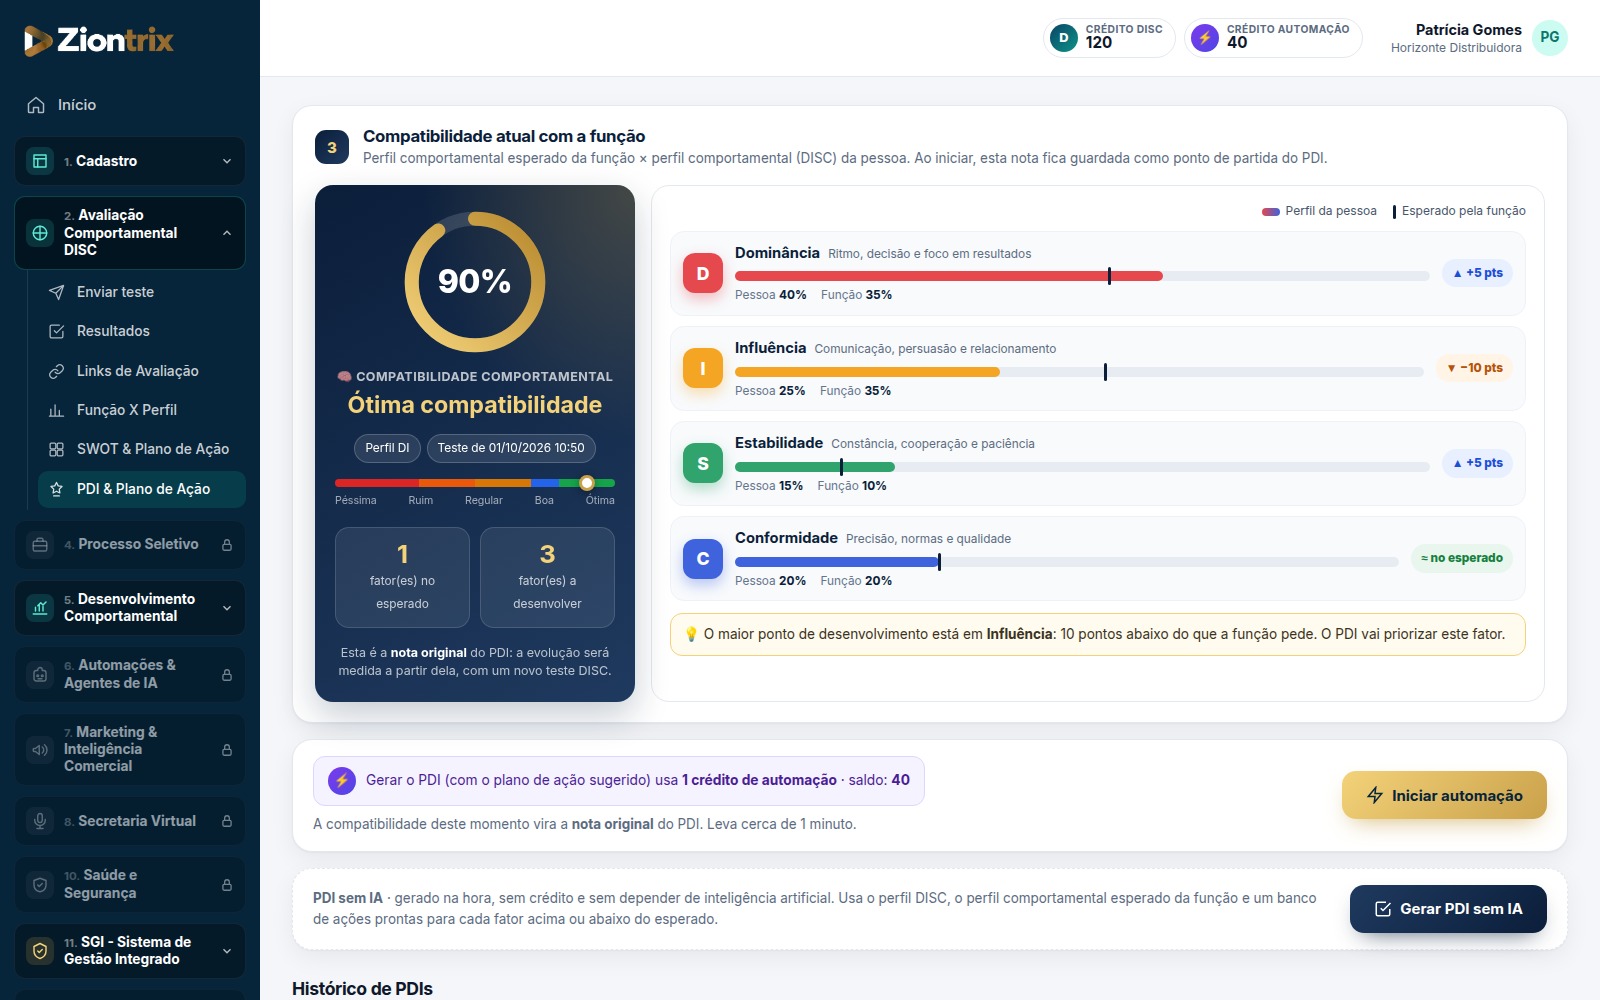Click the Processo Seletivo lock icon
The image size is (1600, 1000).
227,545
